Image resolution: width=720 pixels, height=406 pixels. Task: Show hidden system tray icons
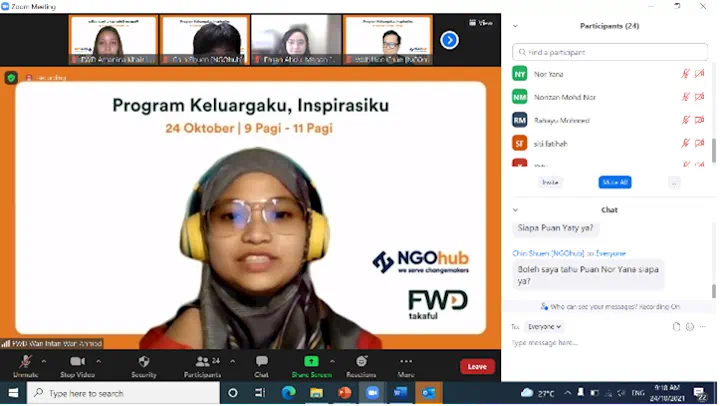click(568, 393)
